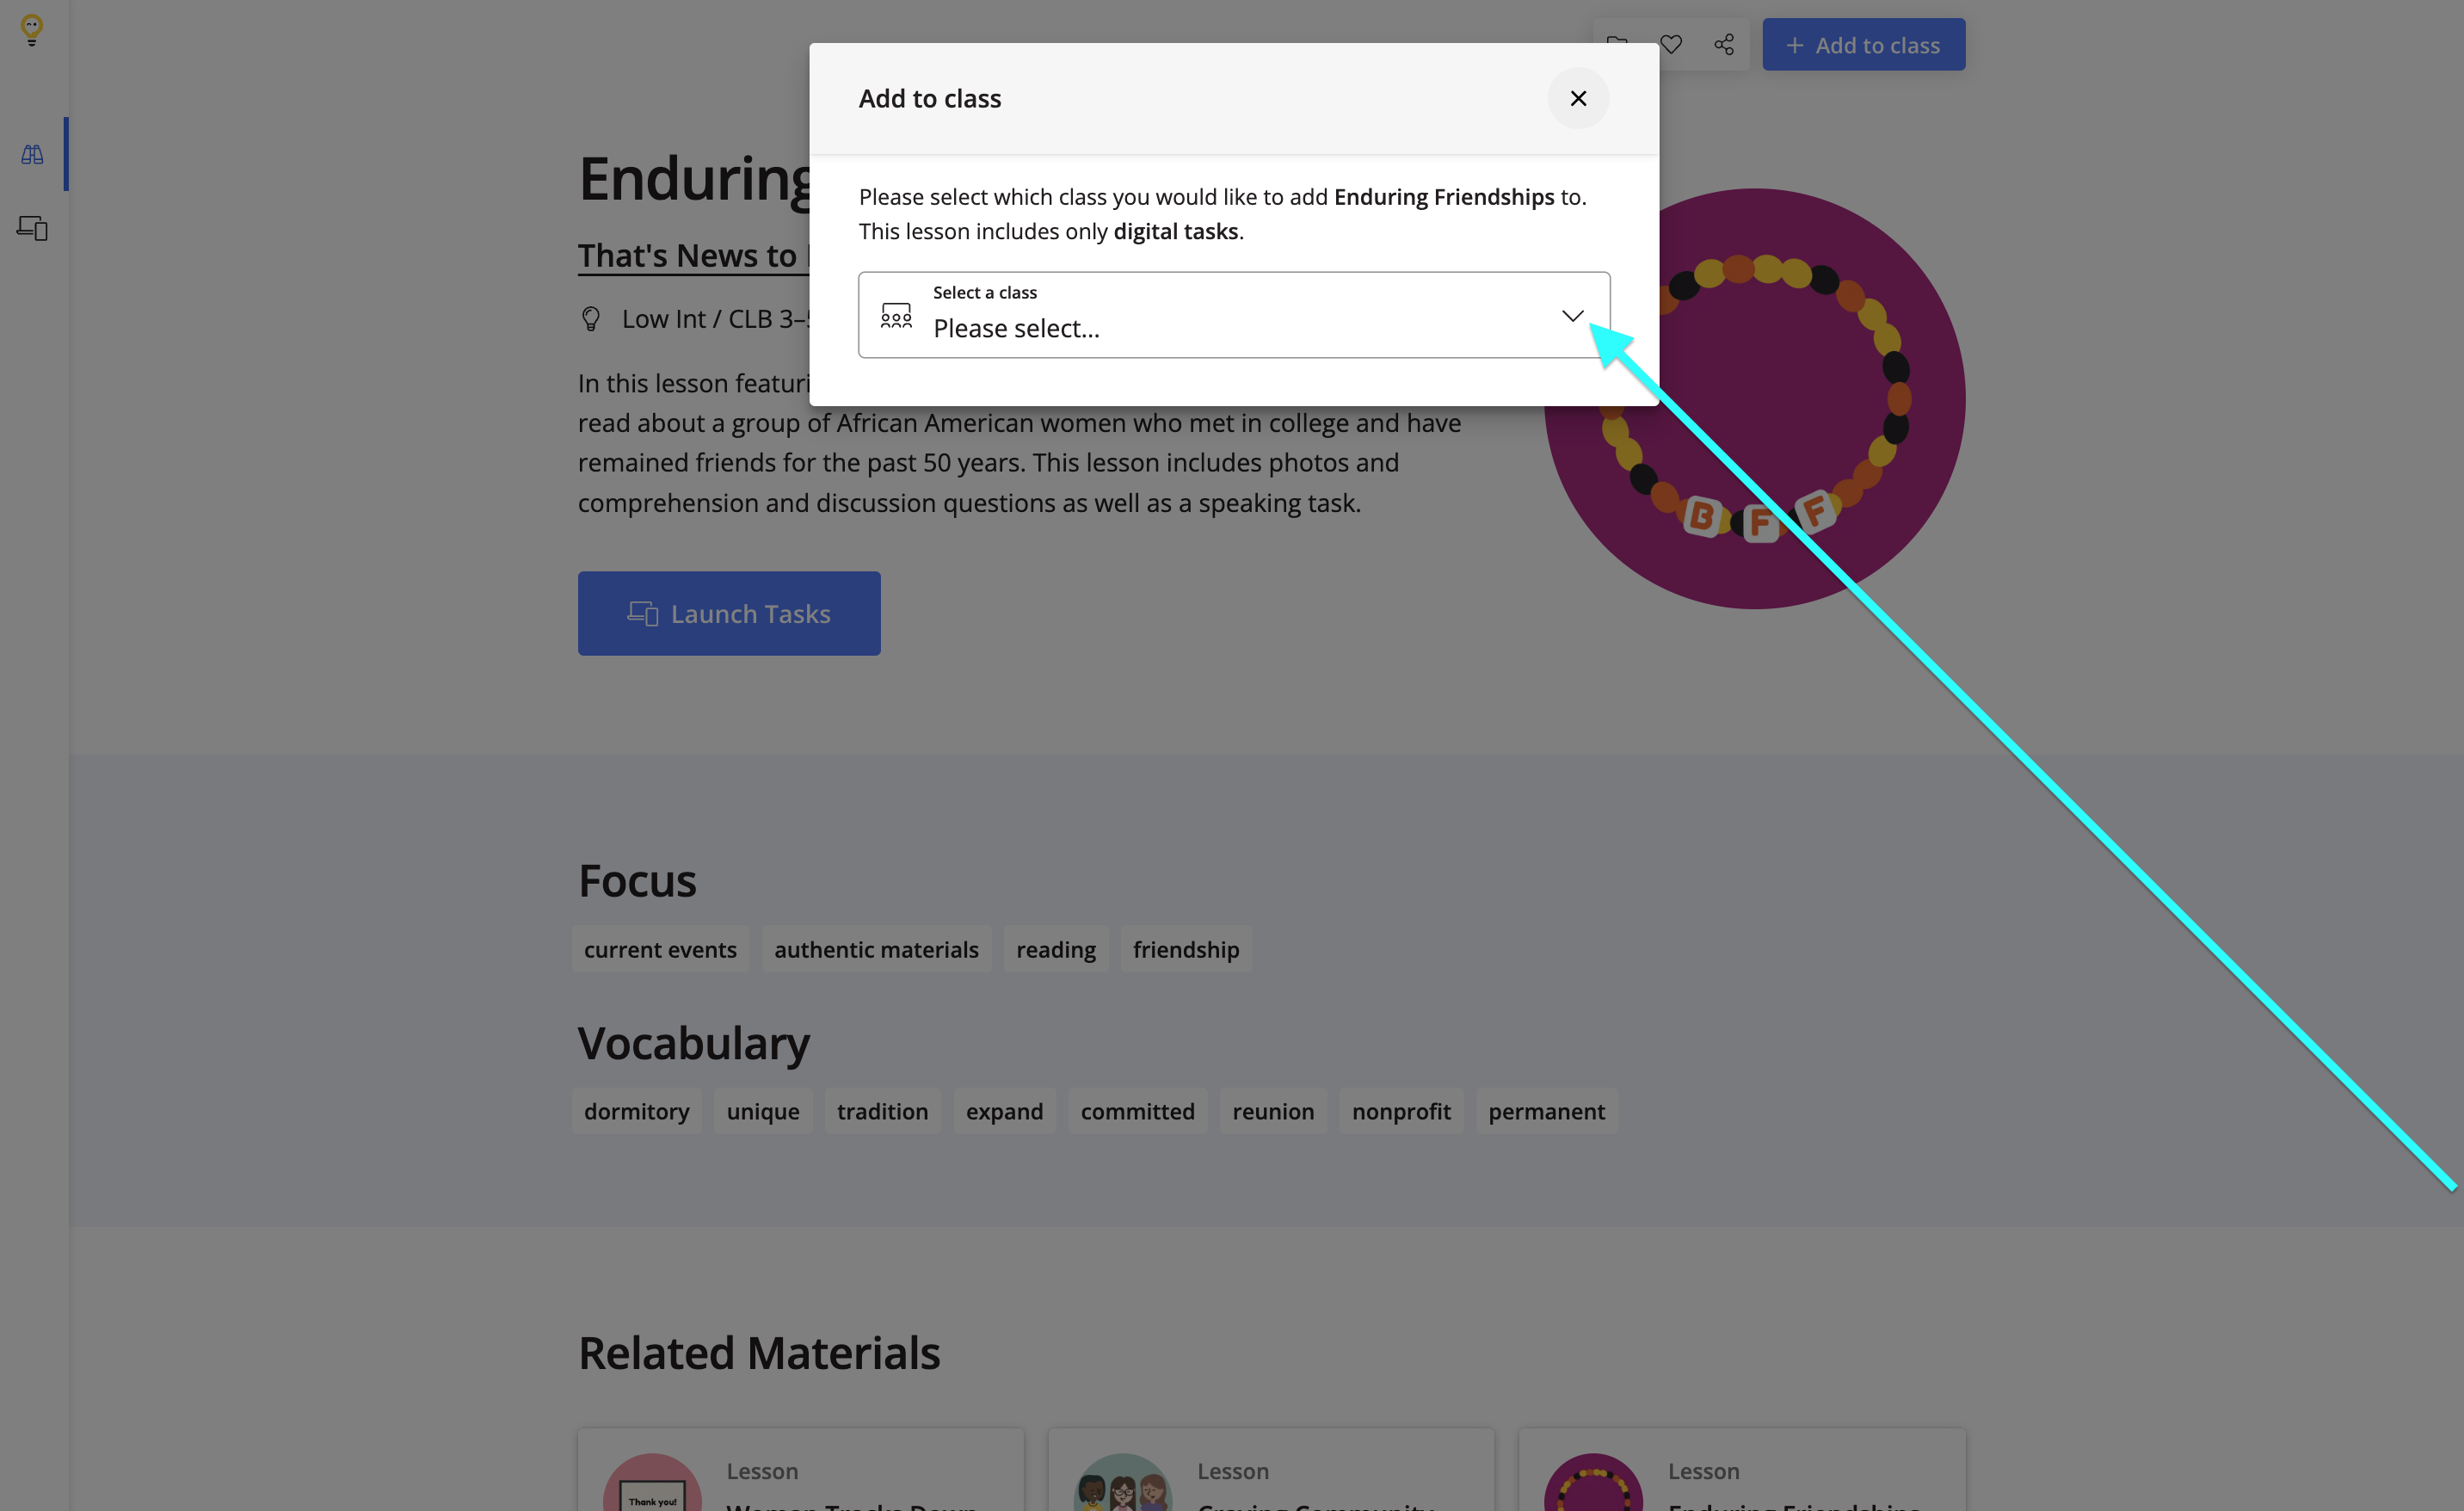2464x1511 pixels.
Task: Open the That's News to Me link
Action: coord(690,255)
